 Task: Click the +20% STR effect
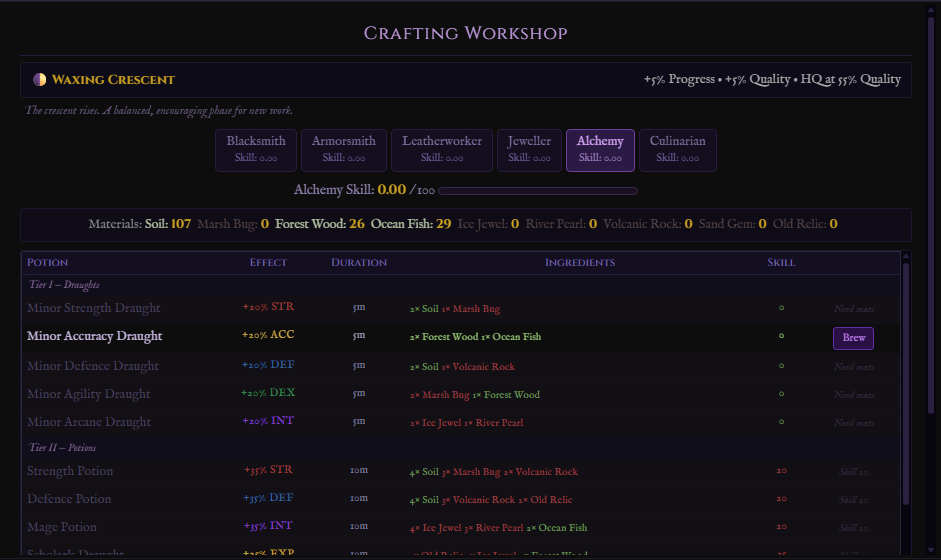(x=268, y=307)
